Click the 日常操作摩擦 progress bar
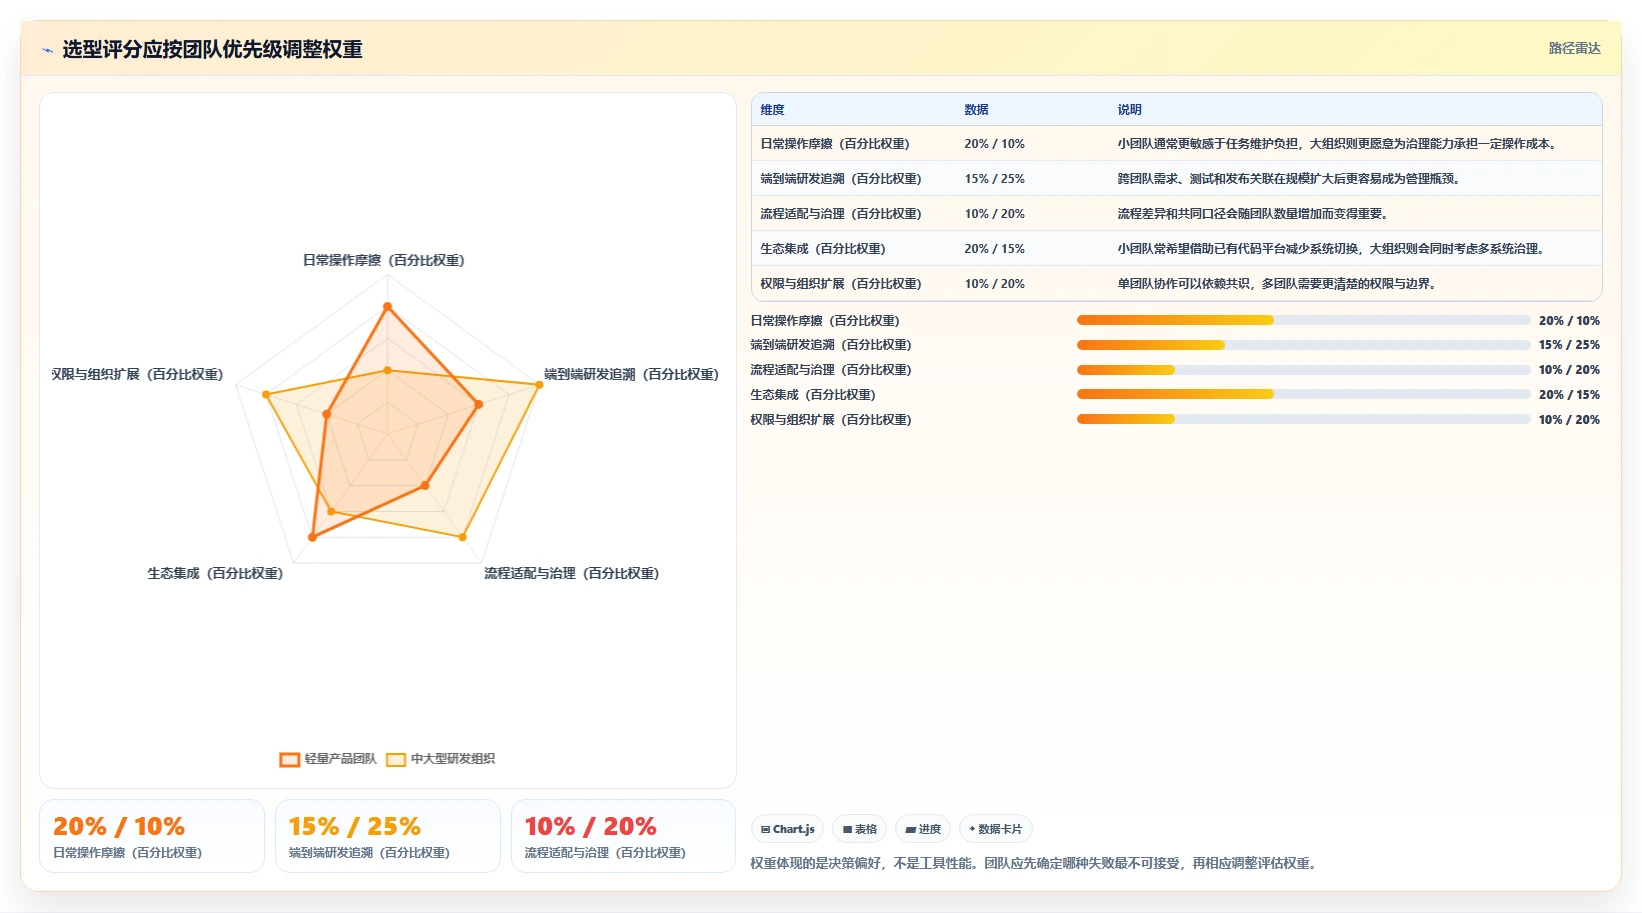 (1303, 320)
